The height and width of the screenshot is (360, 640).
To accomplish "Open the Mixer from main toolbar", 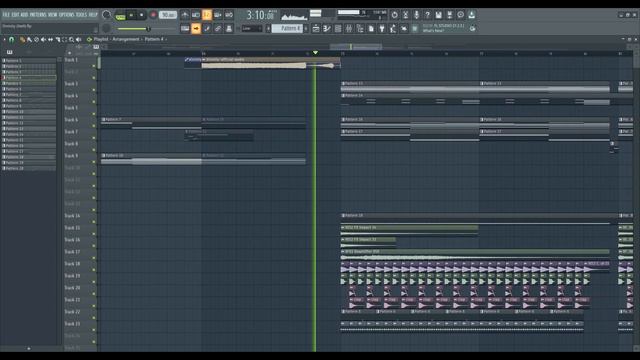I will 349,29.
